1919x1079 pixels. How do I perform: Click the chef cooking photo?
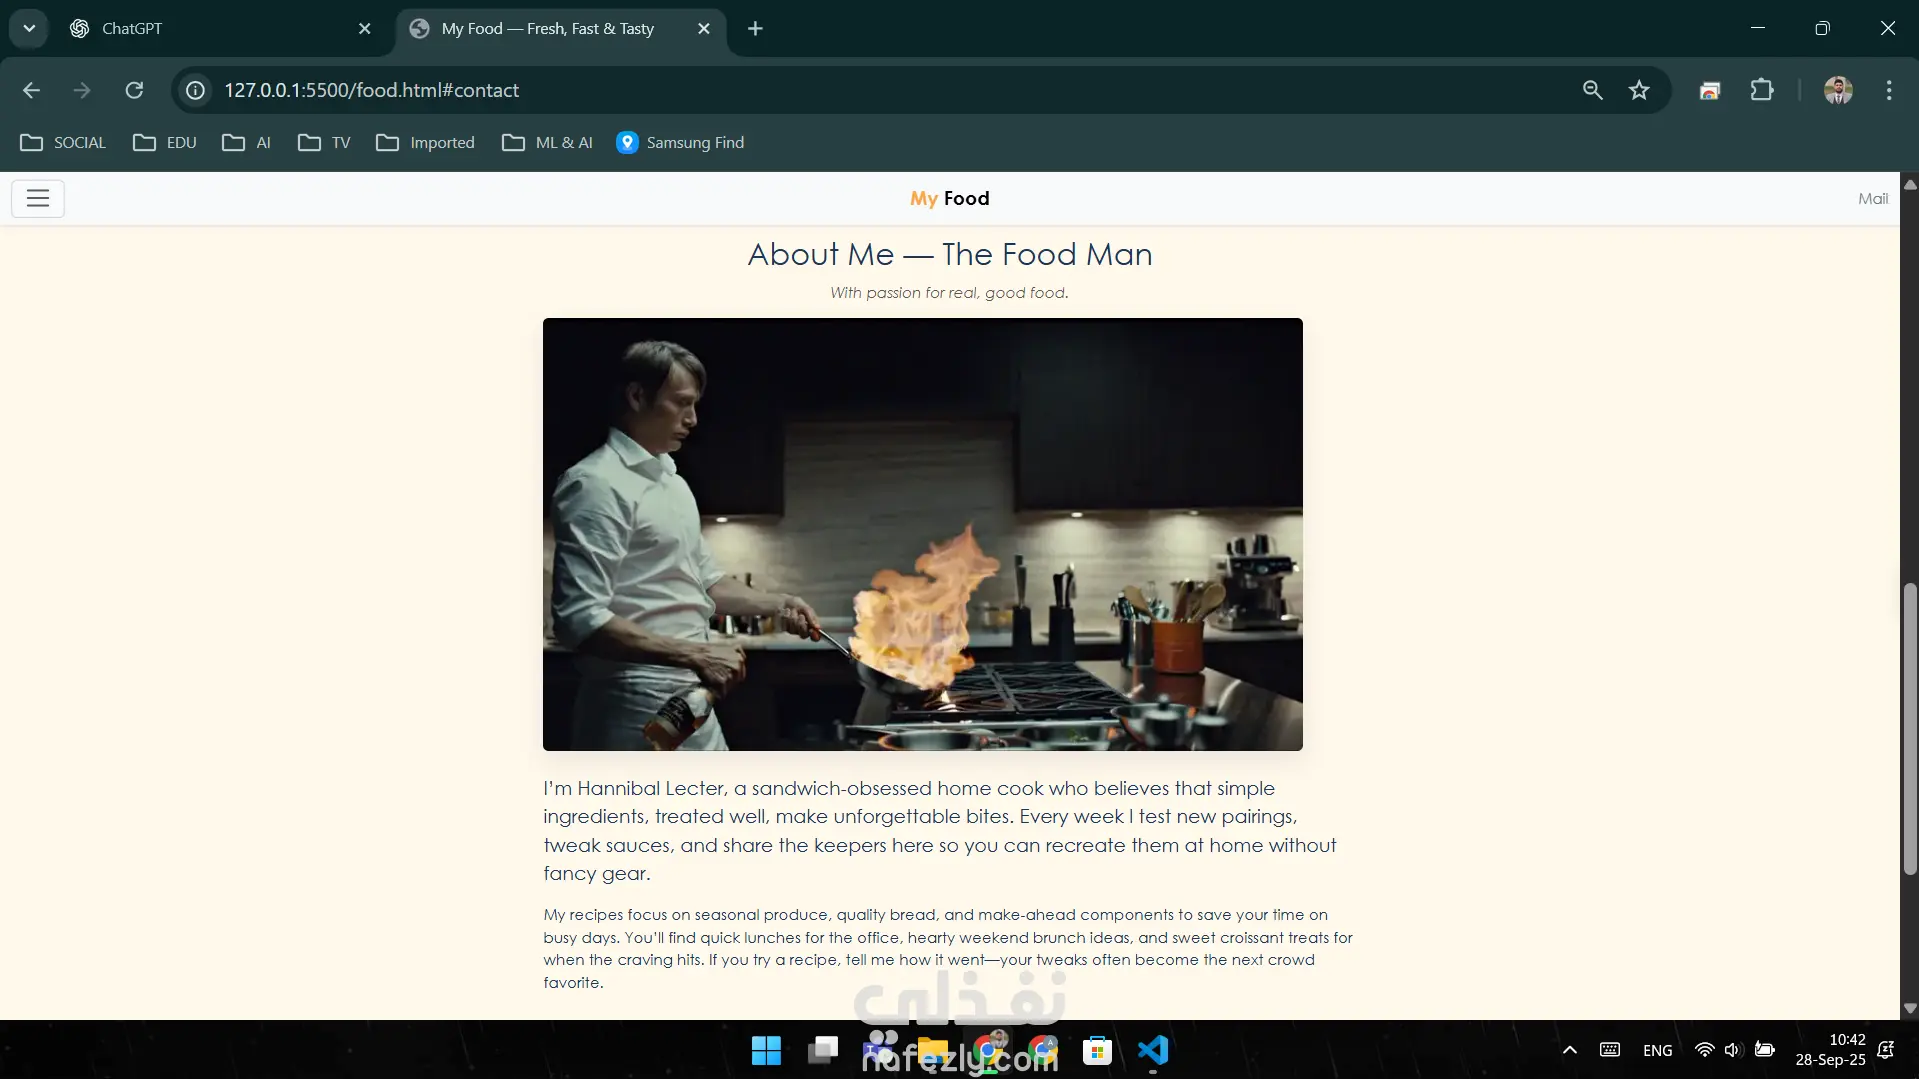(x=923, y=534)
